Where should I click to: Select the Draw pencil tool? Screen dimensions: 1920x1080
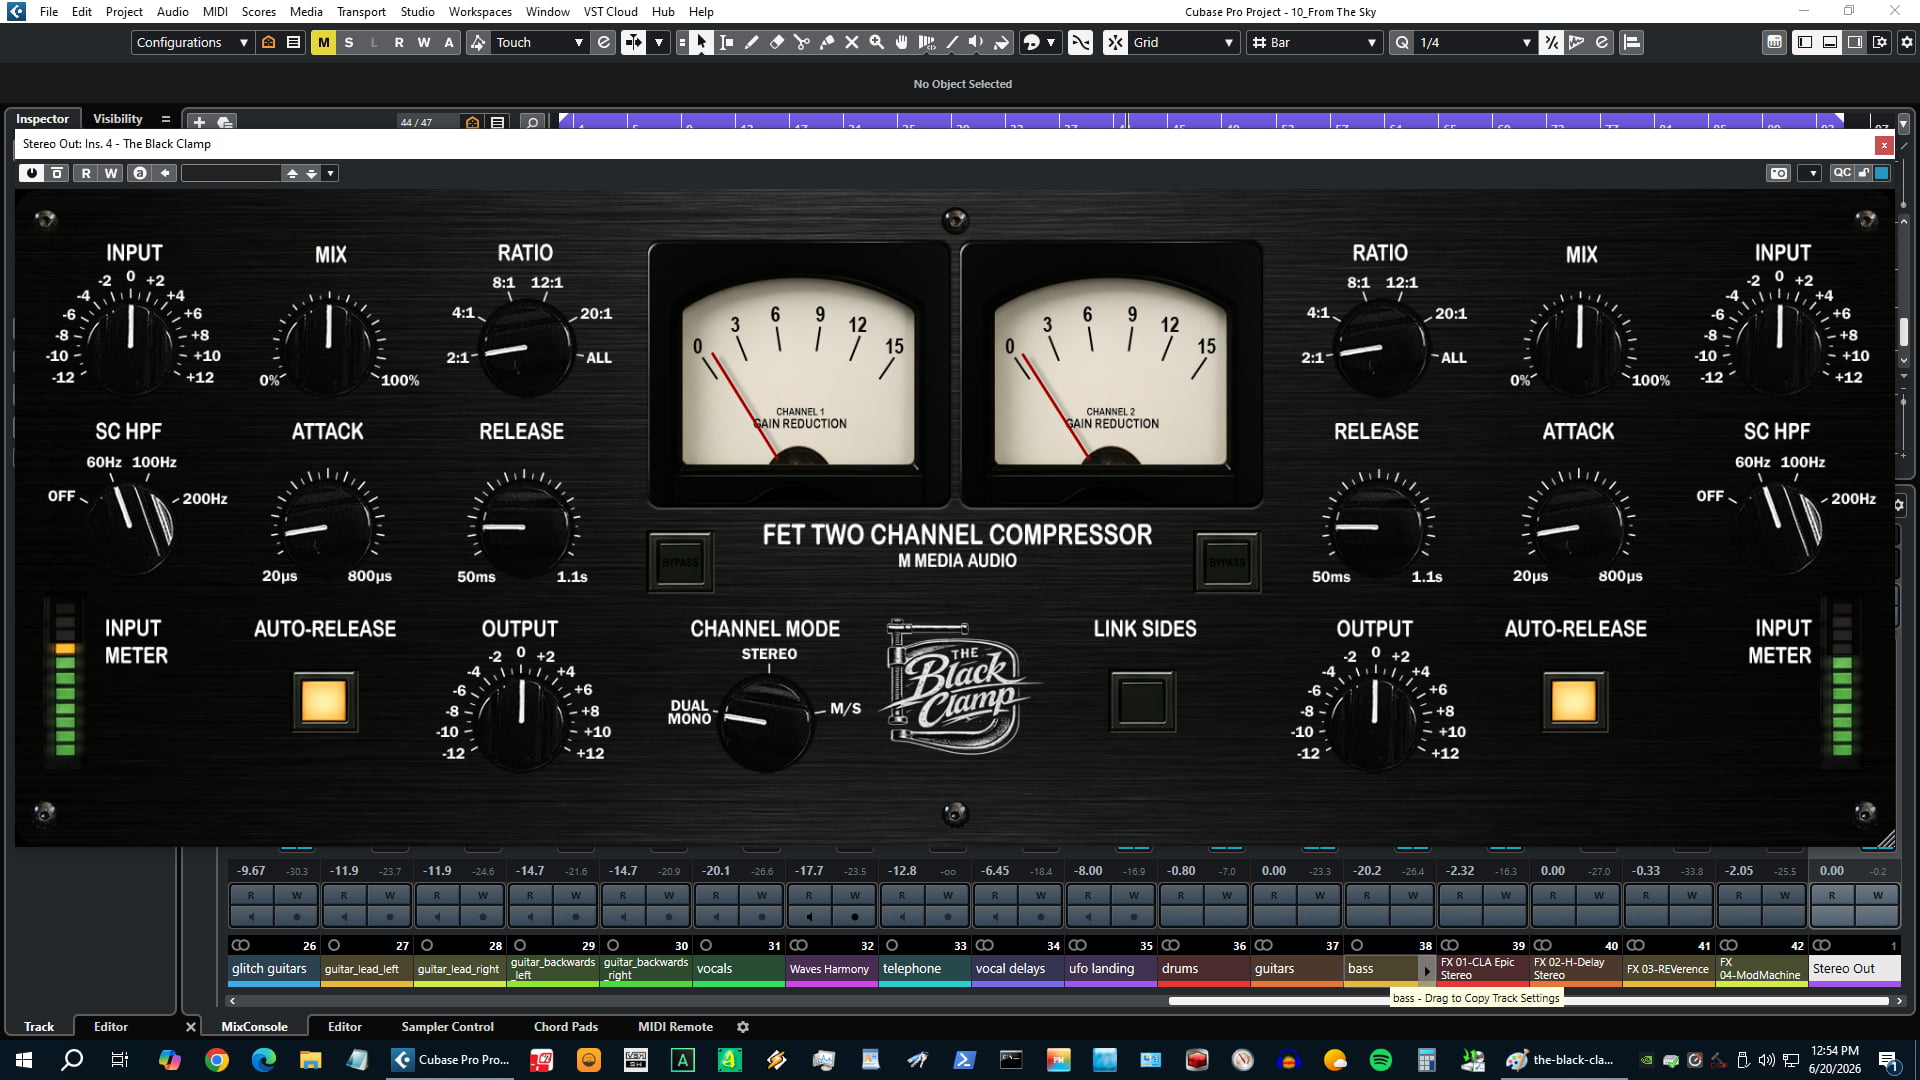pos(751,42)
